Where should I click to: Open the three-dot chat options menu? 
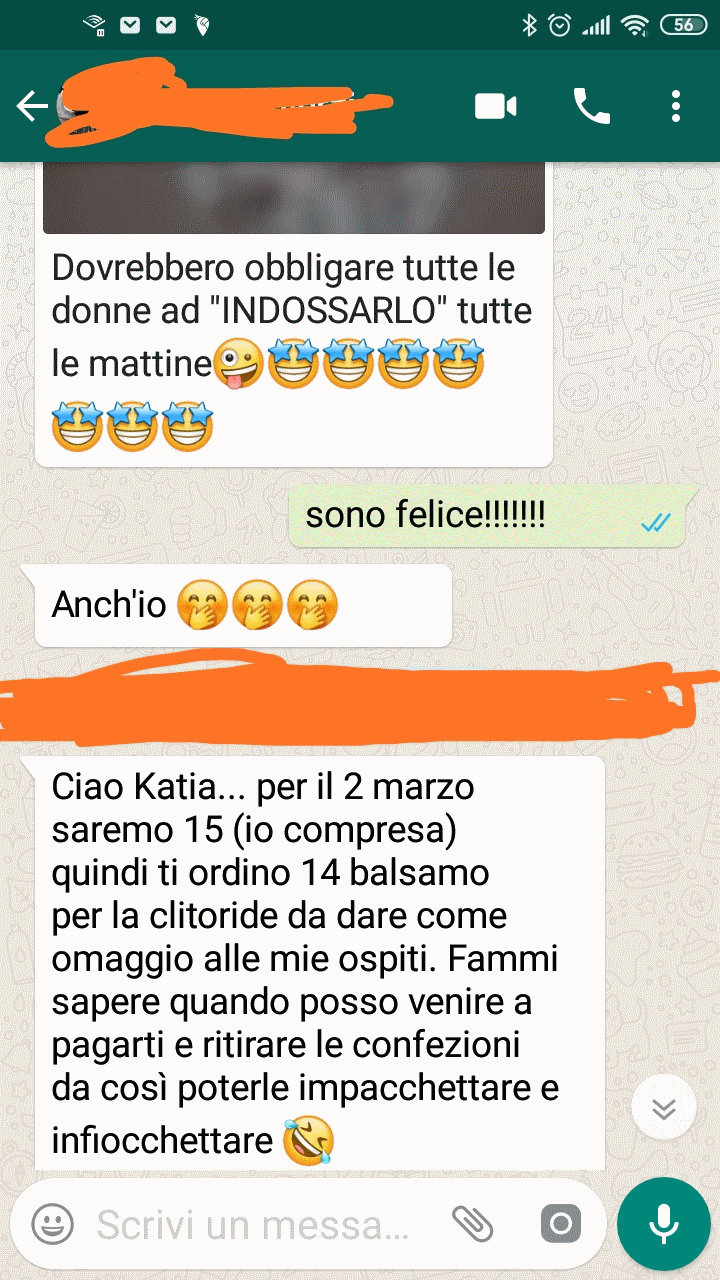click(x=677, y=106)
